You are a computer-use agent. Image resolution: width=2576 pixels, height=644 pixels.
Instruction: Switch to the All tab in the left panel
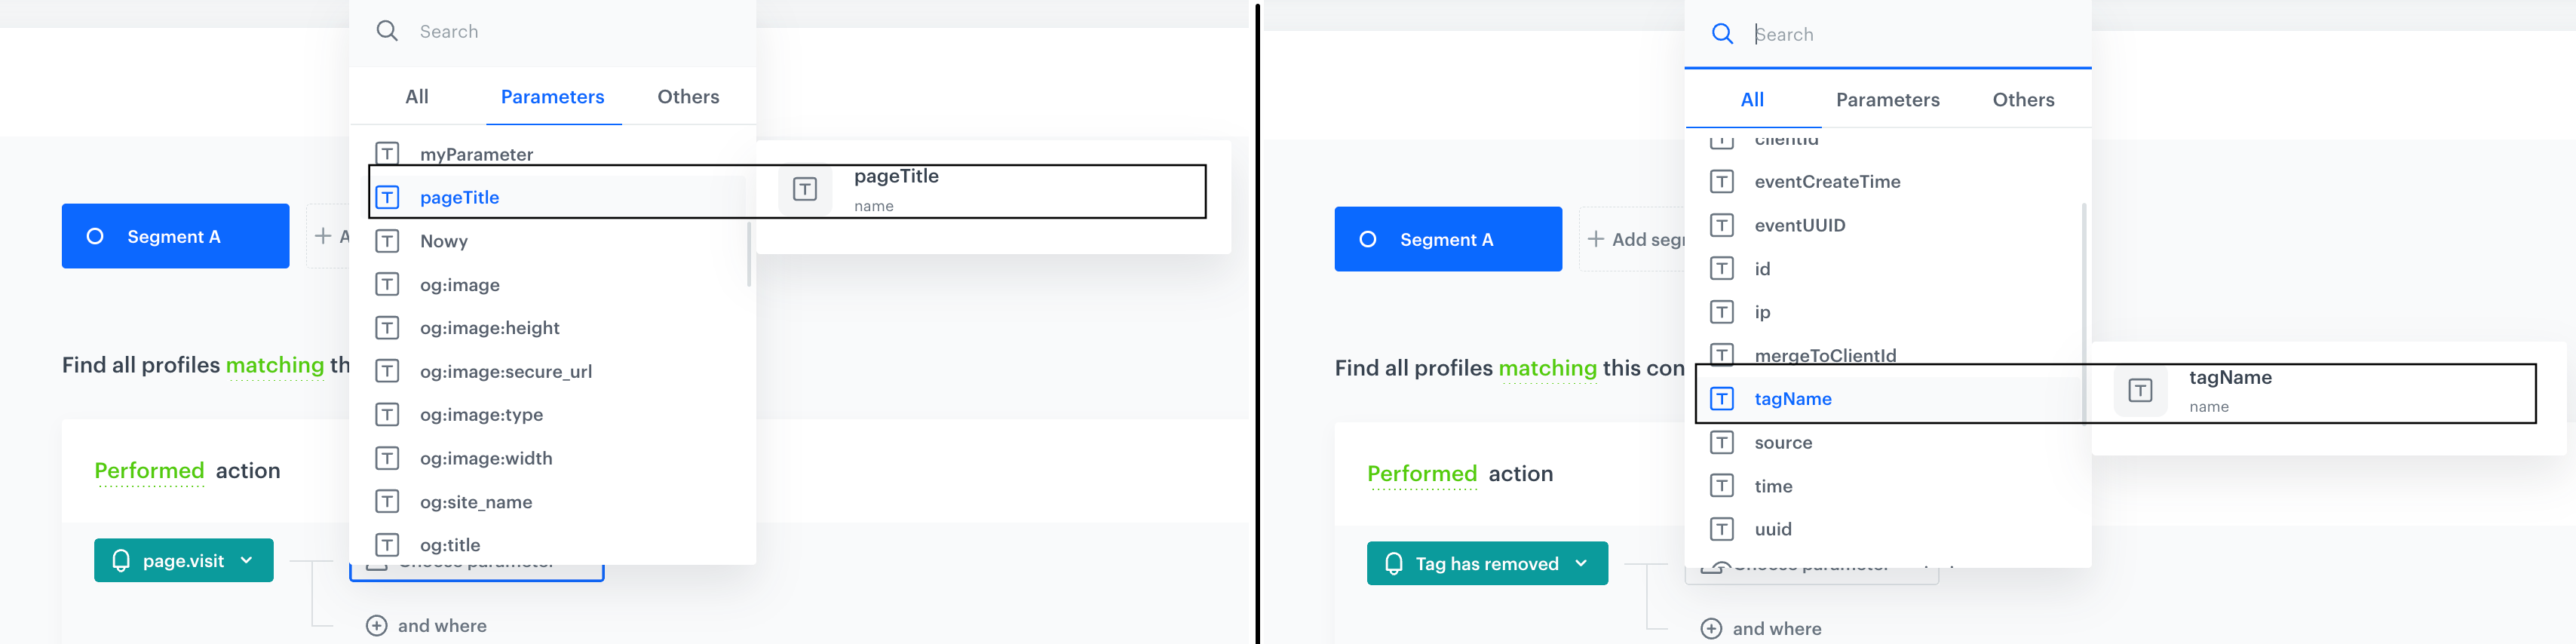click(x=416, y=96)
